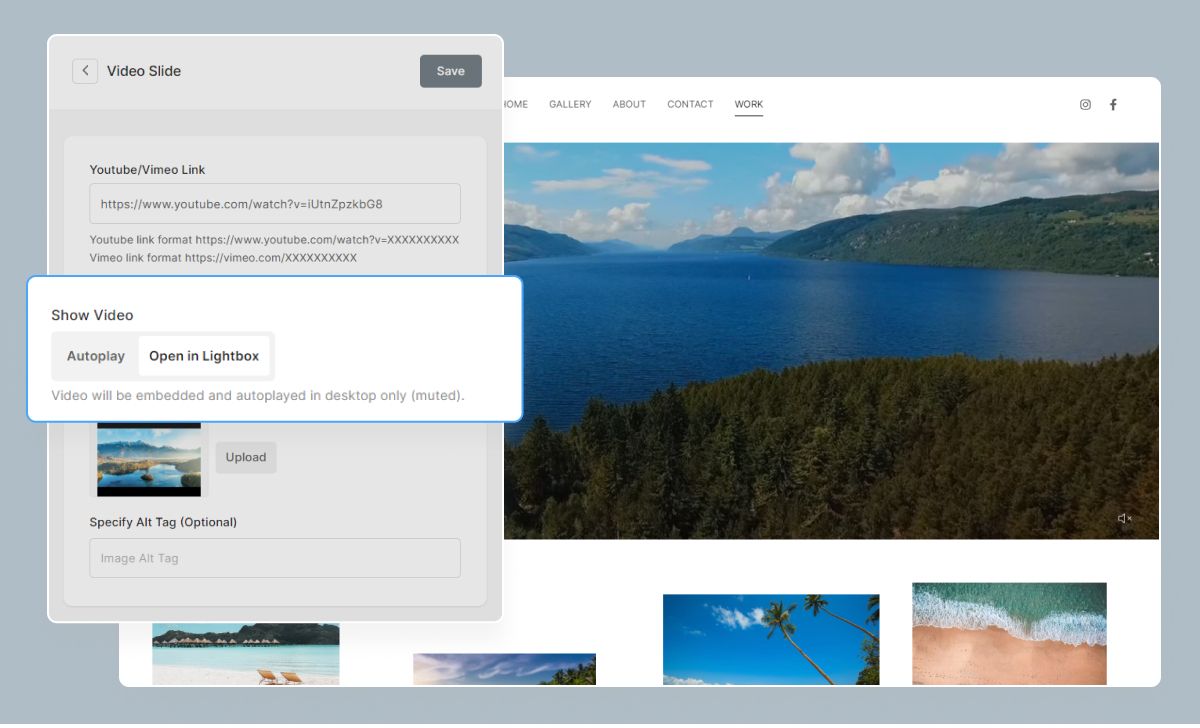Go to the Gallery menu item

(x=570, y=105)
